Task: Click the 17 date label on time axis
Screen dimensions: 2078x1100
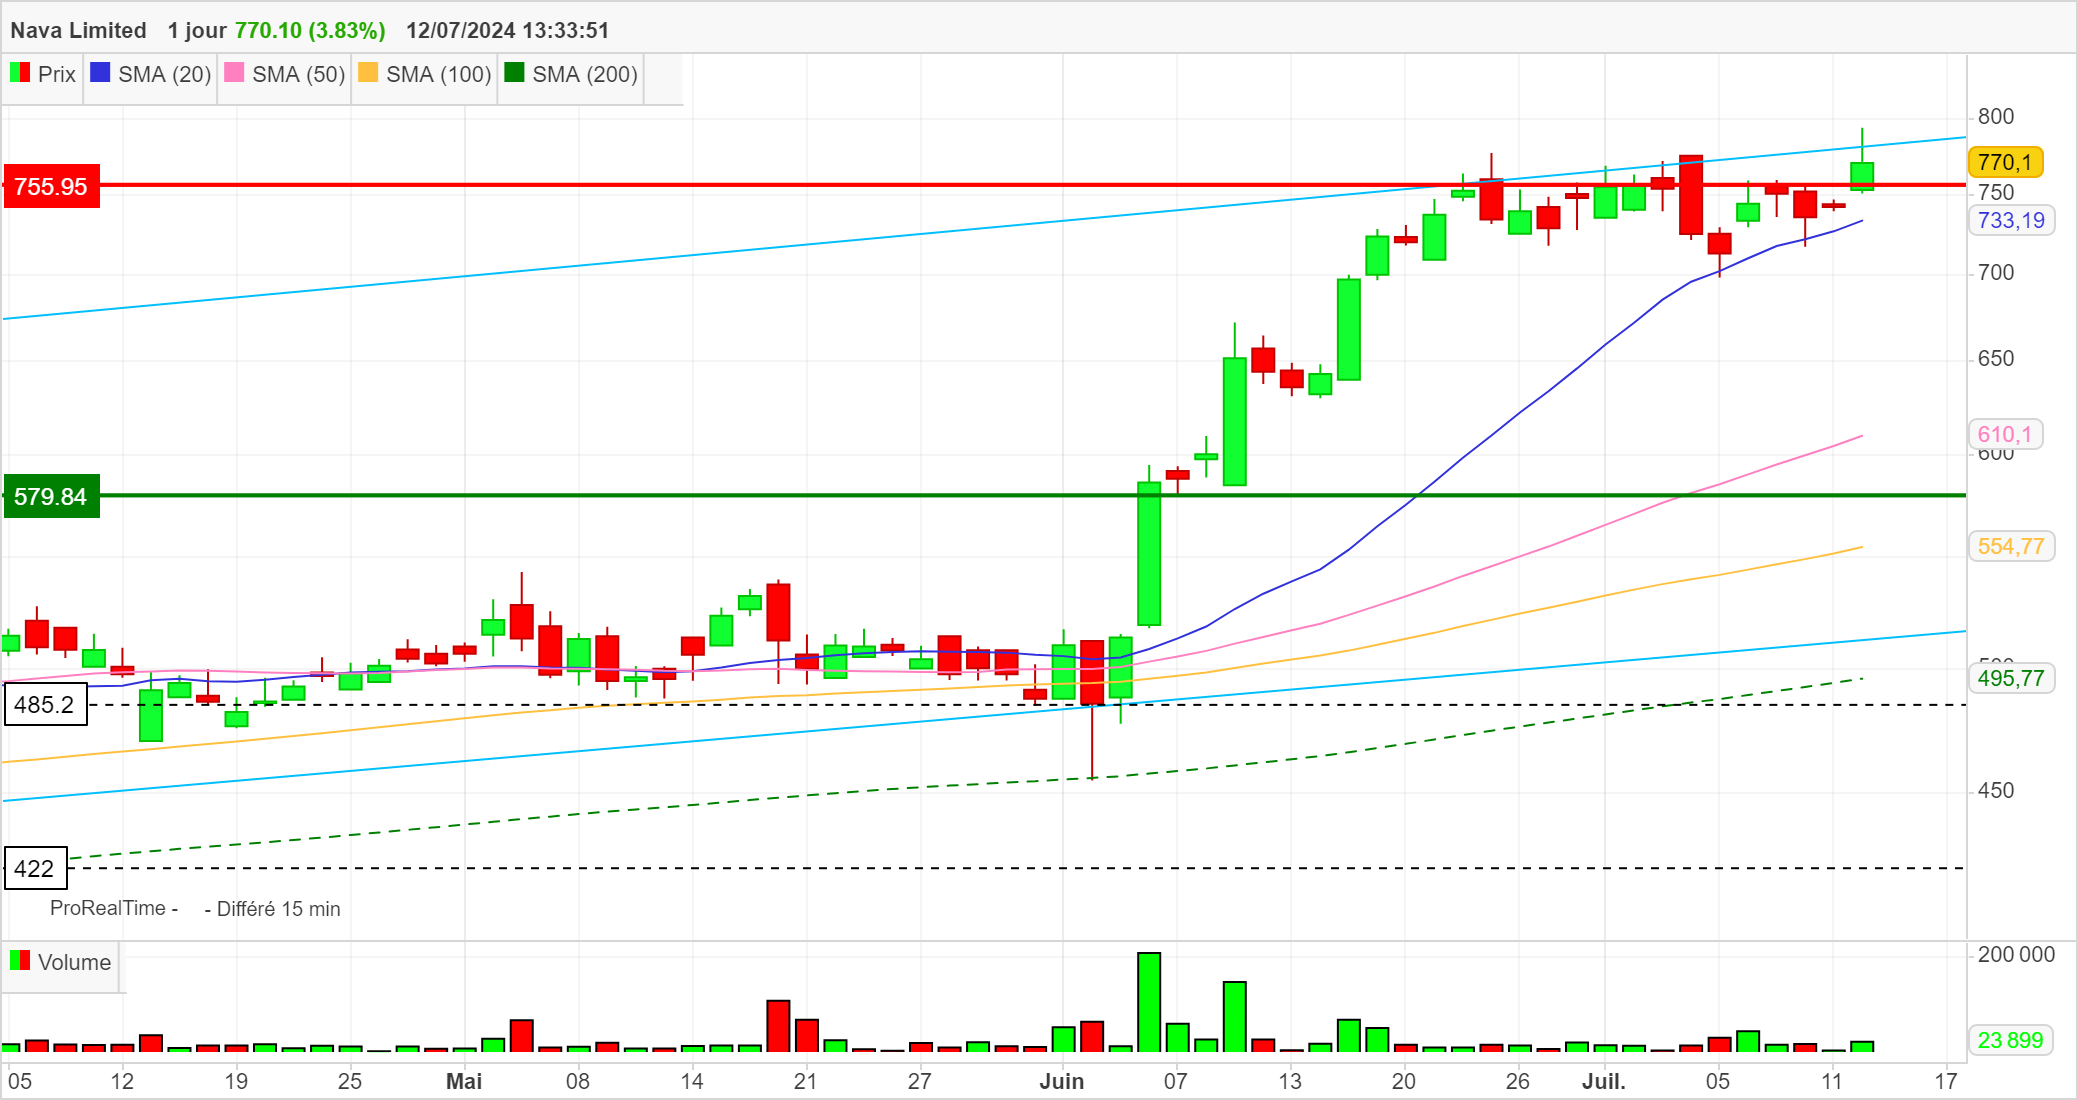Action: coord(1946,1081)
